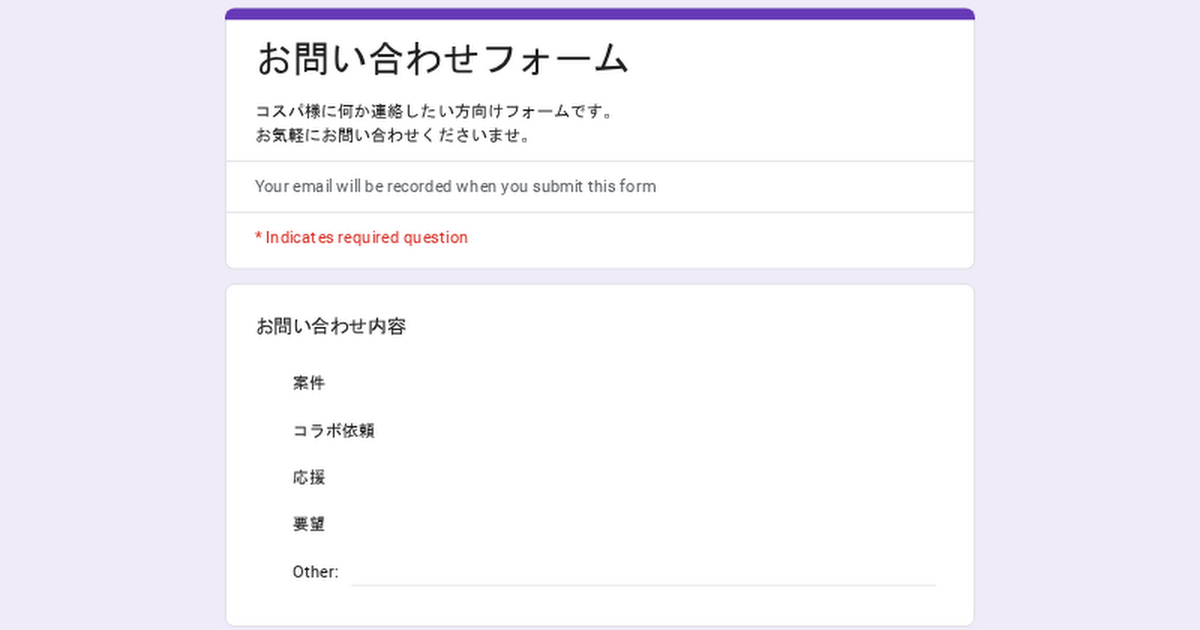Click the description line mentioning コスパ様
This screenshot has height=630, width=1200.
pyautogui.click(x=434, y=111)
